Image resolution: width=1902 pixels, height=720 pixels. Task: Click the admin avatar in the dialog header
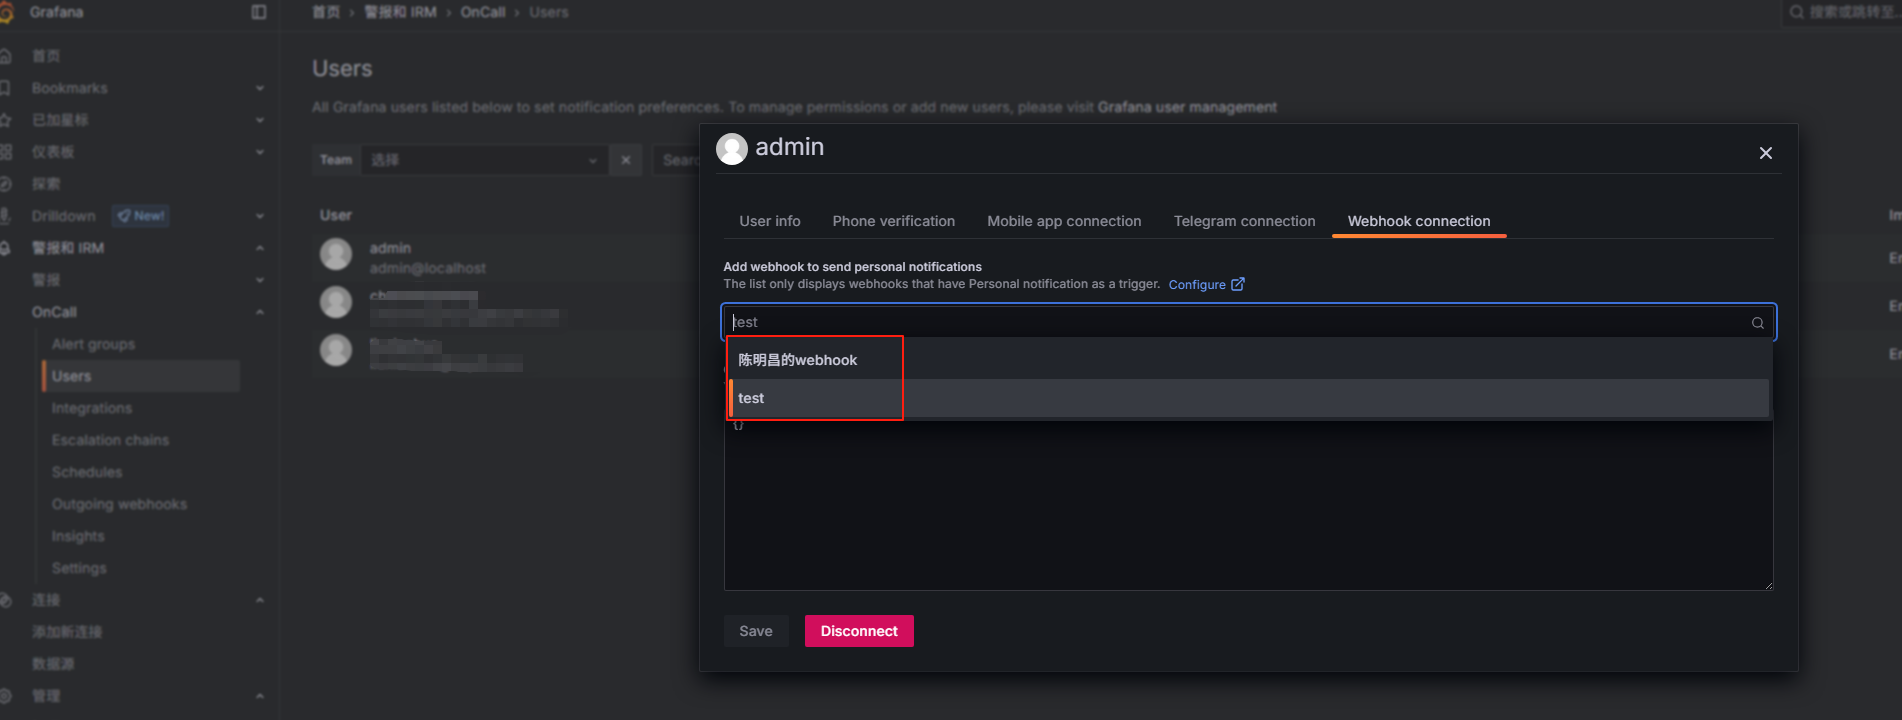(x=732, y=149)
